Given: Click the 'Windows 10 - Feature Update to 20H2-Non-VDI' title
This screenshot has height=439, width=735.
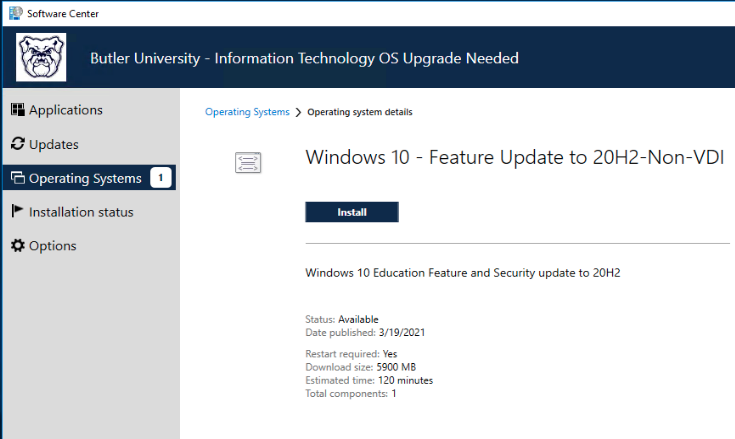Looking at the screenshot, I should click(x=515, y=157).
